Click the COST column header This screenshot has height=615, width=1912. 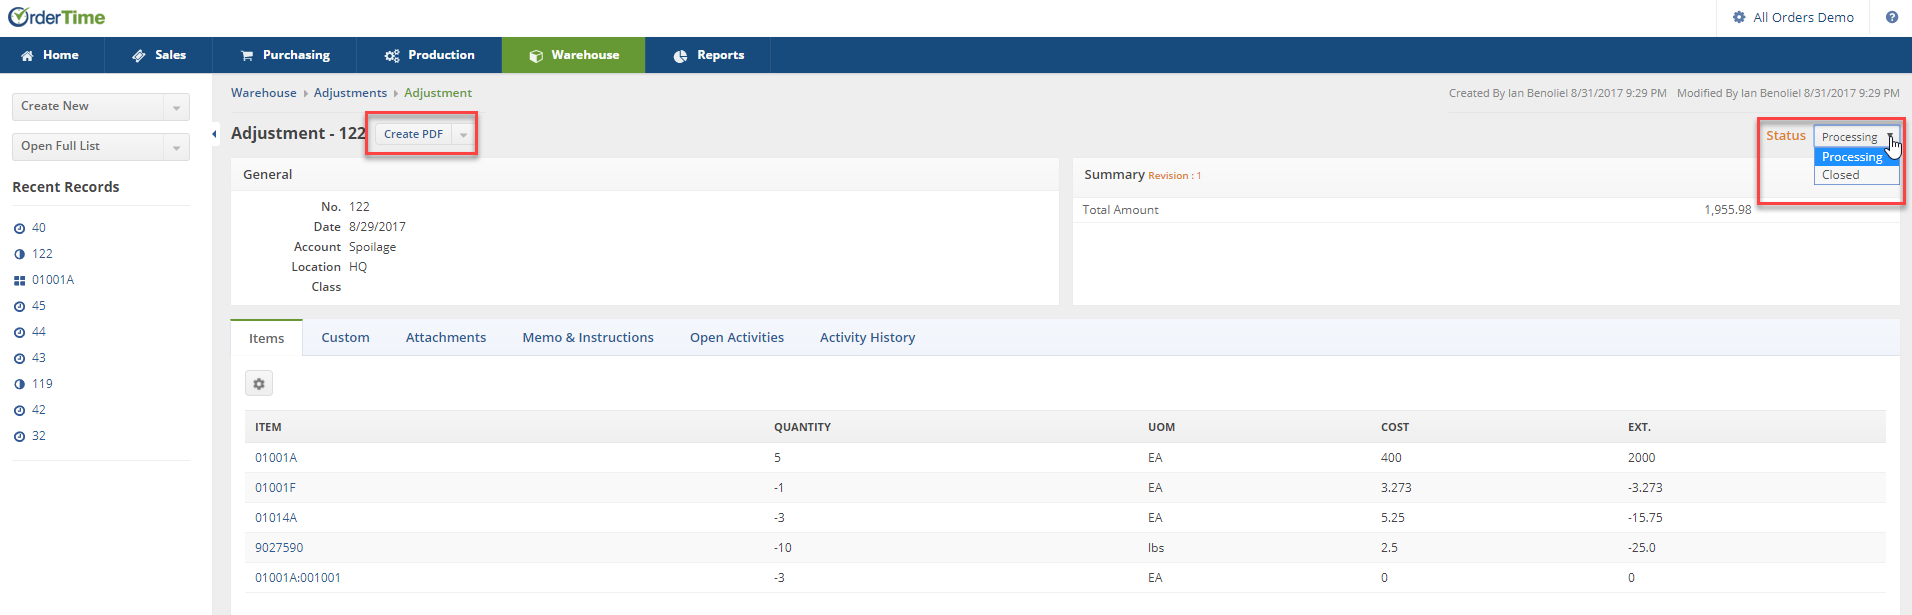point(1395,427)
